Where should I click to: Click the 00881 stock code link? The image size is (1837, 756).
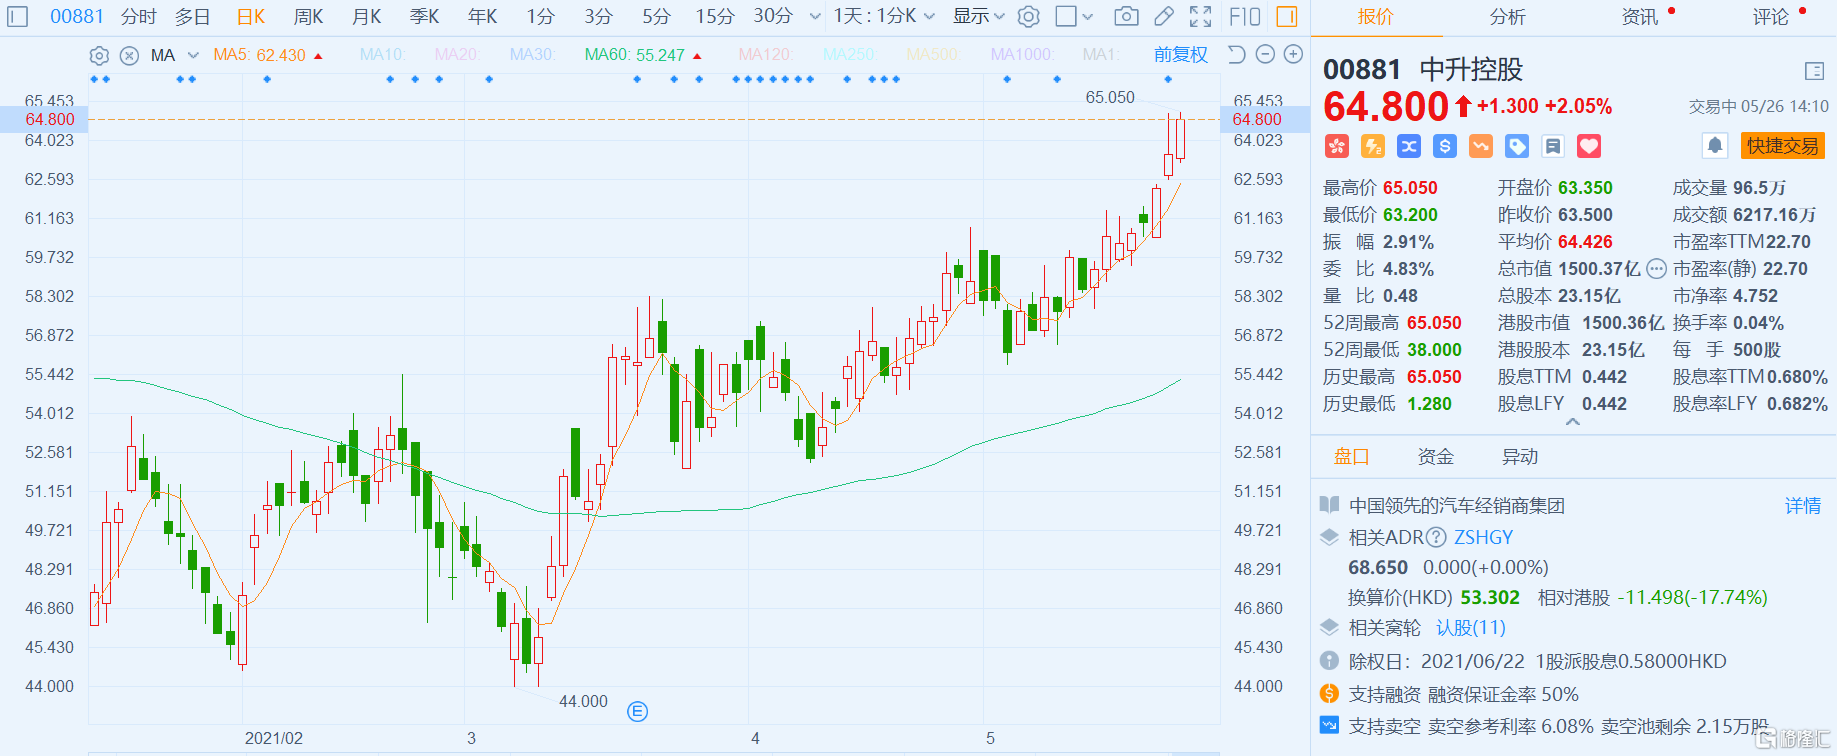point(77,16)
